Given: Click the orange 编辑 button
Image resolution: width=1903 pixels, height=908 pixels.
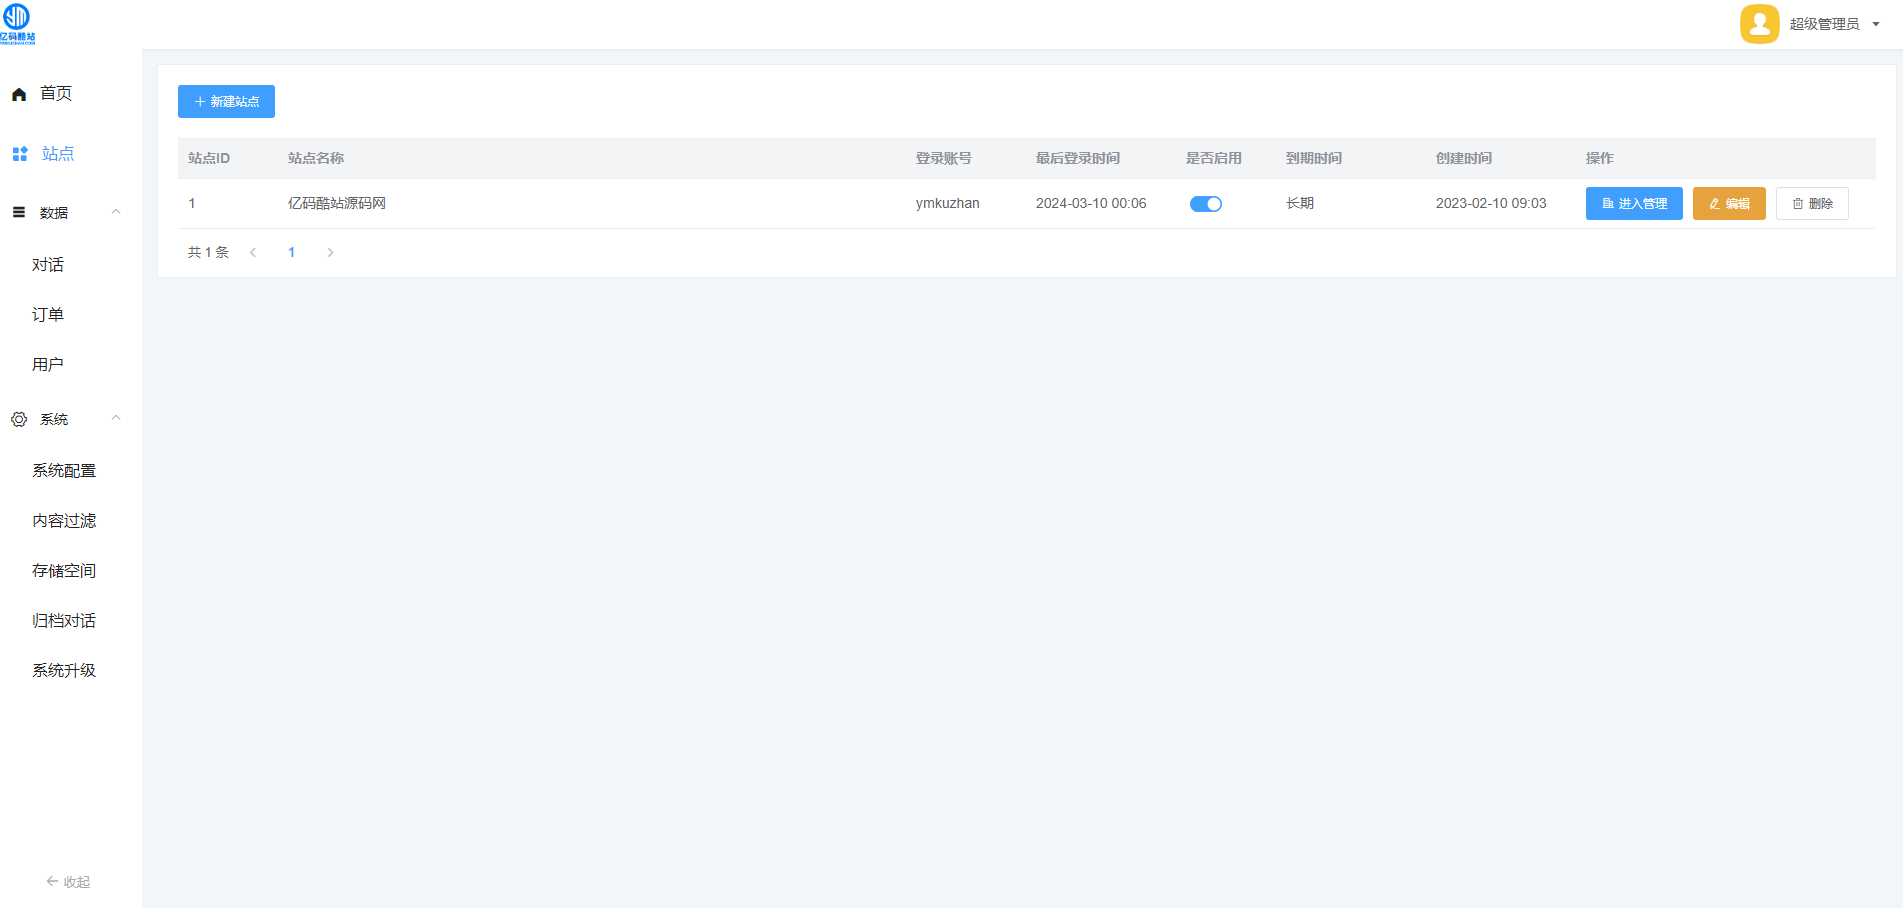Looking at the screenshot, I should click(1728, 204).
